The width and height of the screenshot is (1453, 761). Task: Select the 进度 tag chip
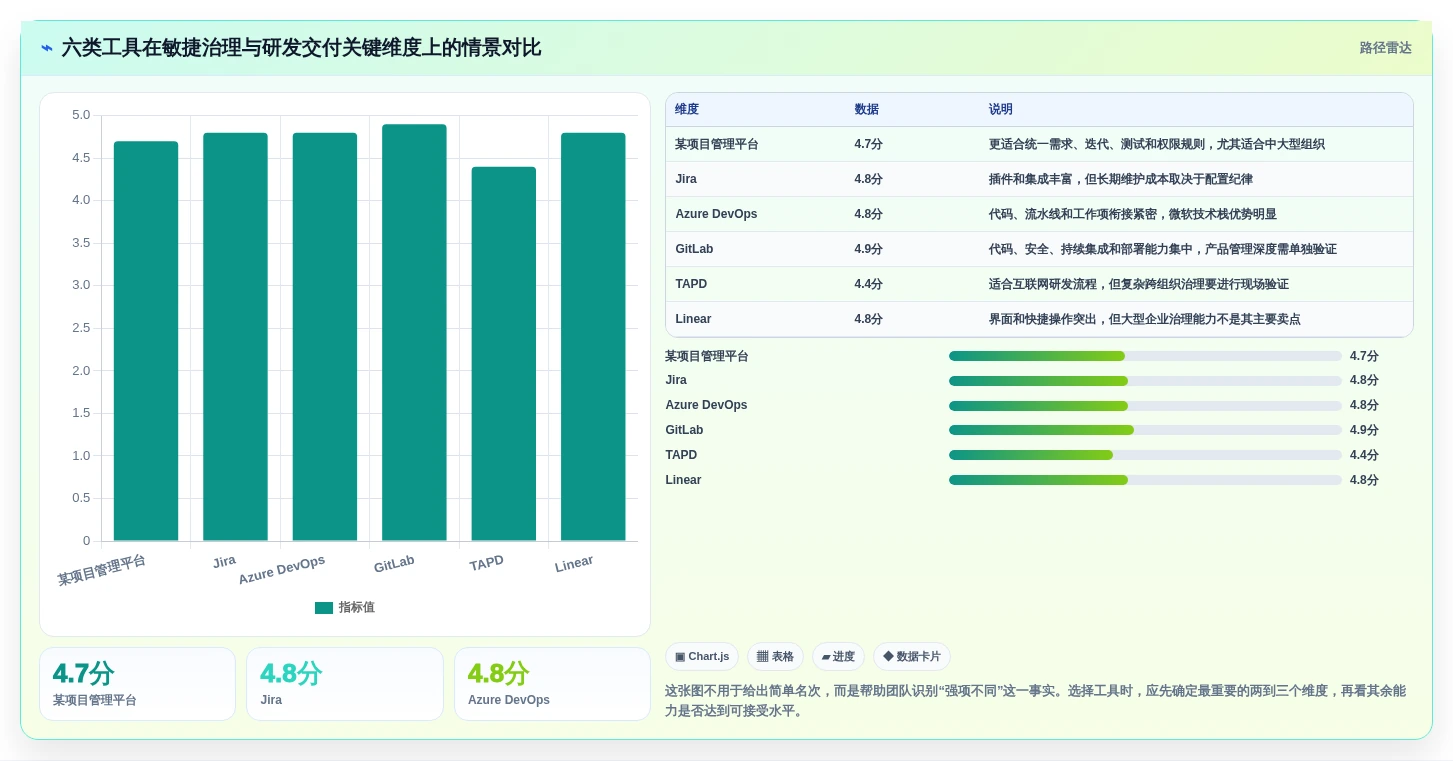[838, 657]
